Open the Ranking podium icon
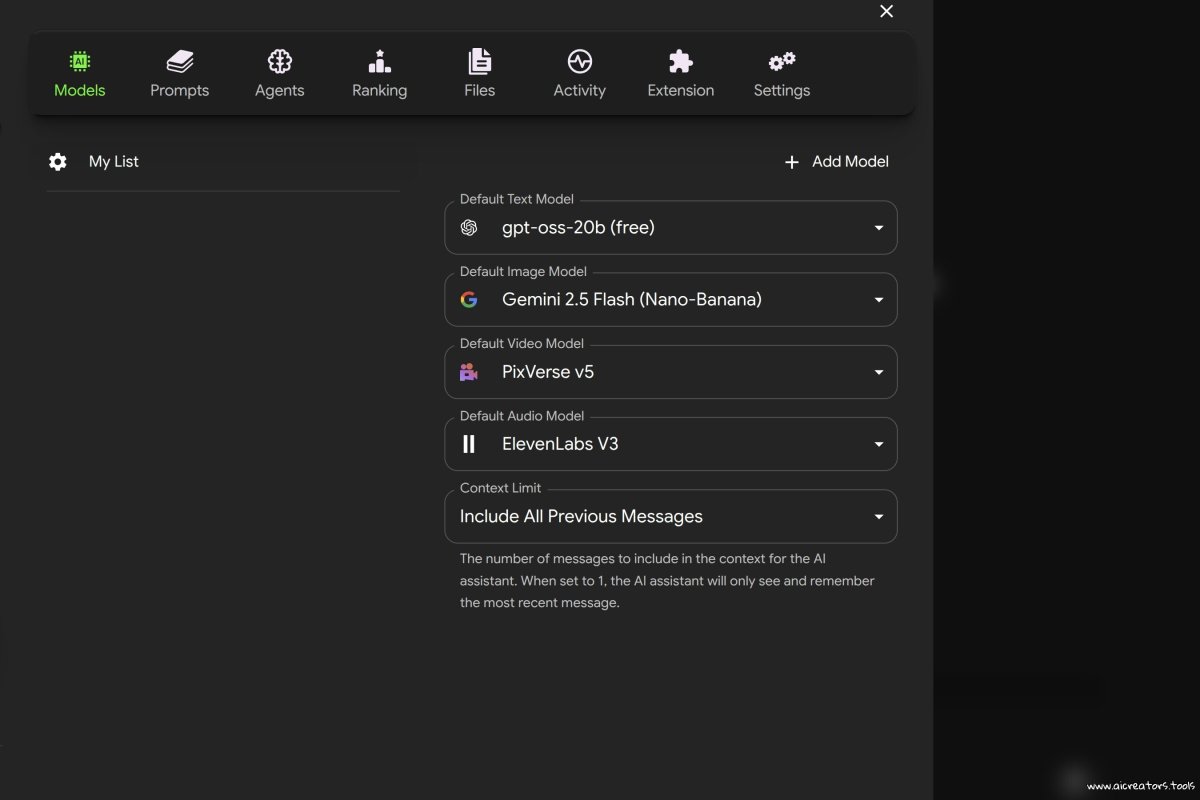The width and height of the screenshot is (1200, 800). pos(379,60)
